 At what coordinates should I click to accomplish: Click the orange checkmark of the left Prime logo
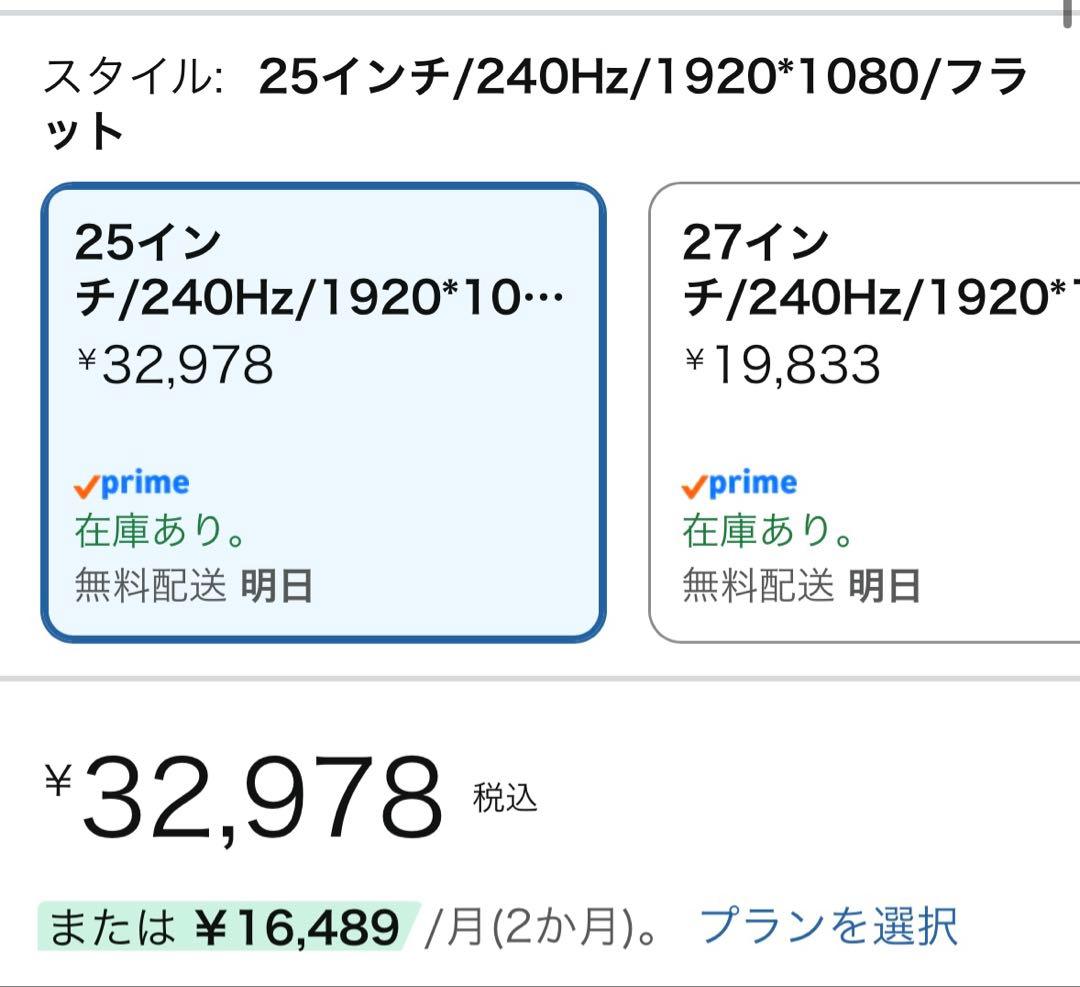click(x=87, y=488)
